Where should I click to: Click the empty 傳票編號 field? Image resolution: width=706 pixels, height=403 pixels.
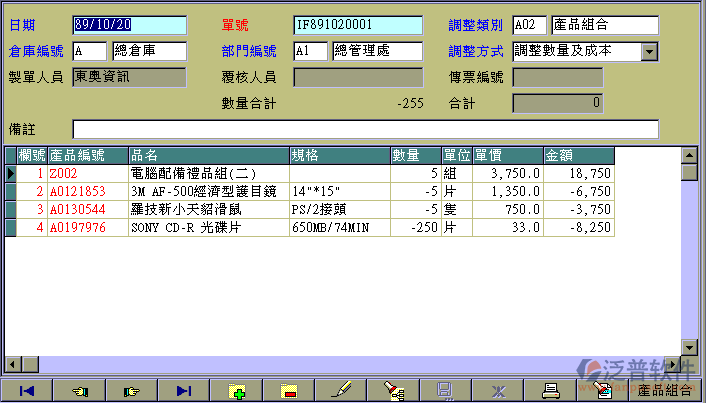(557, 77)
